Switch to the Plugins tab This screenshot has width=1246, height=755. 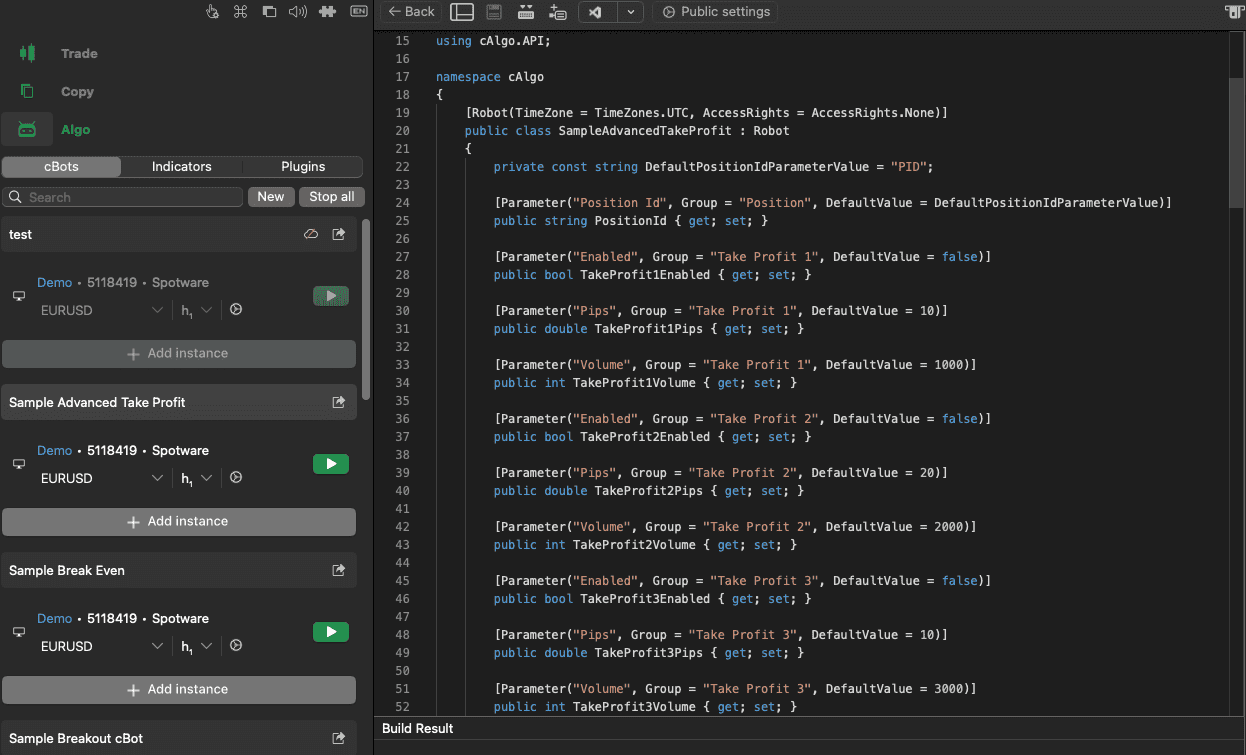click(302, 167)
